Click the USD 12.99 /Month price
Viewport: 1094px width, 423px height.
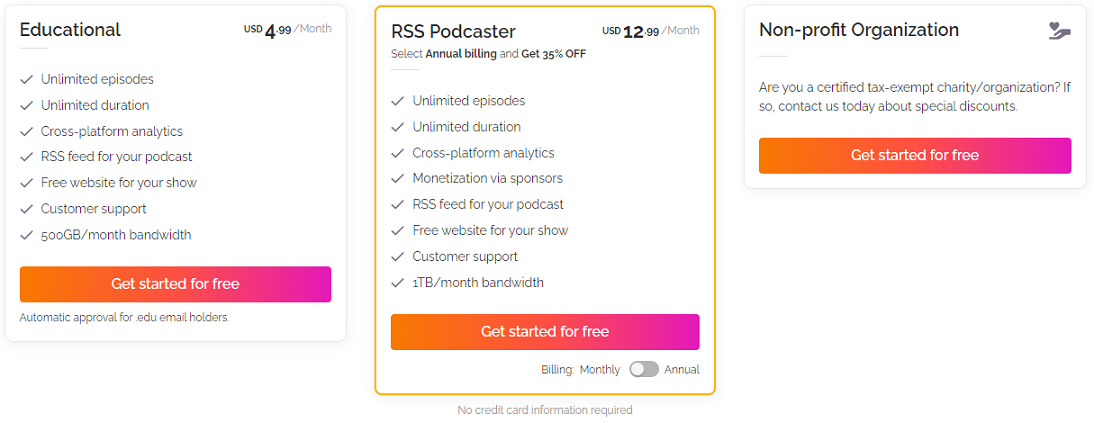tap(650, 31)
